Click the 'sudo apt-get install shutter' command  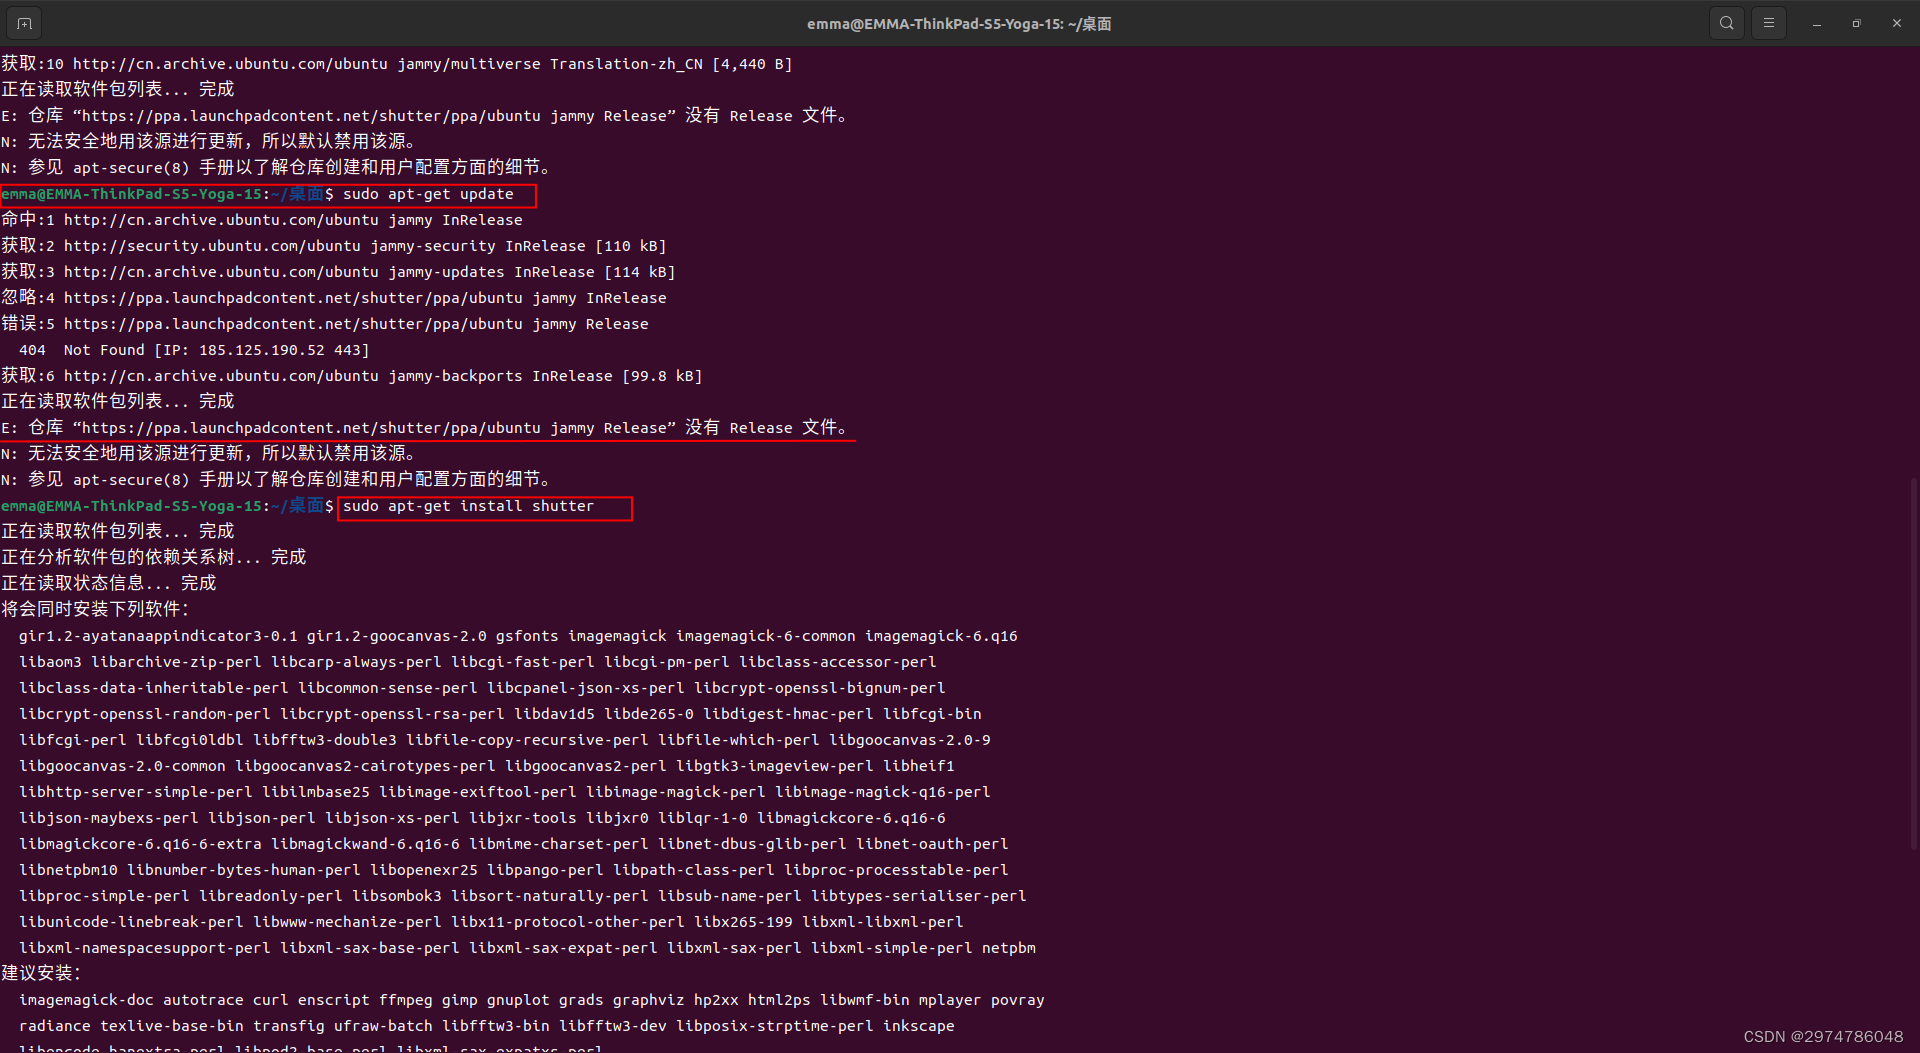click(468, 506)
